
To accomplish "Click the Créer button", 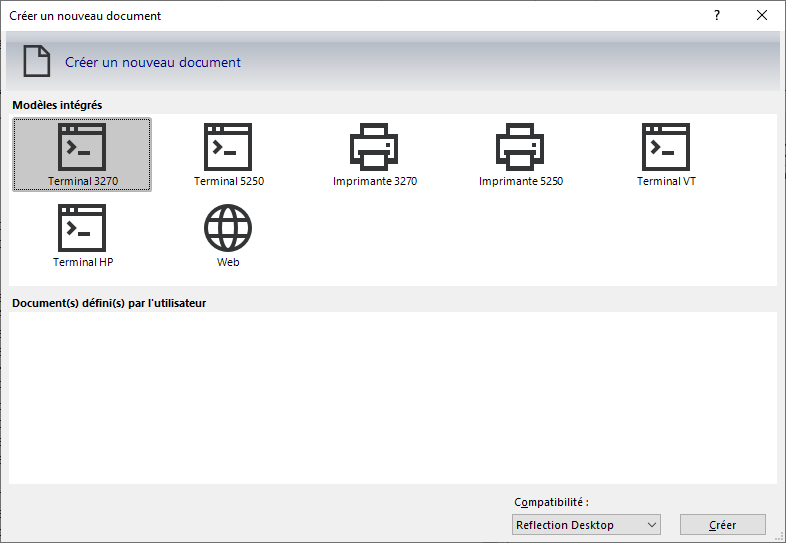I will pos(722,524).
